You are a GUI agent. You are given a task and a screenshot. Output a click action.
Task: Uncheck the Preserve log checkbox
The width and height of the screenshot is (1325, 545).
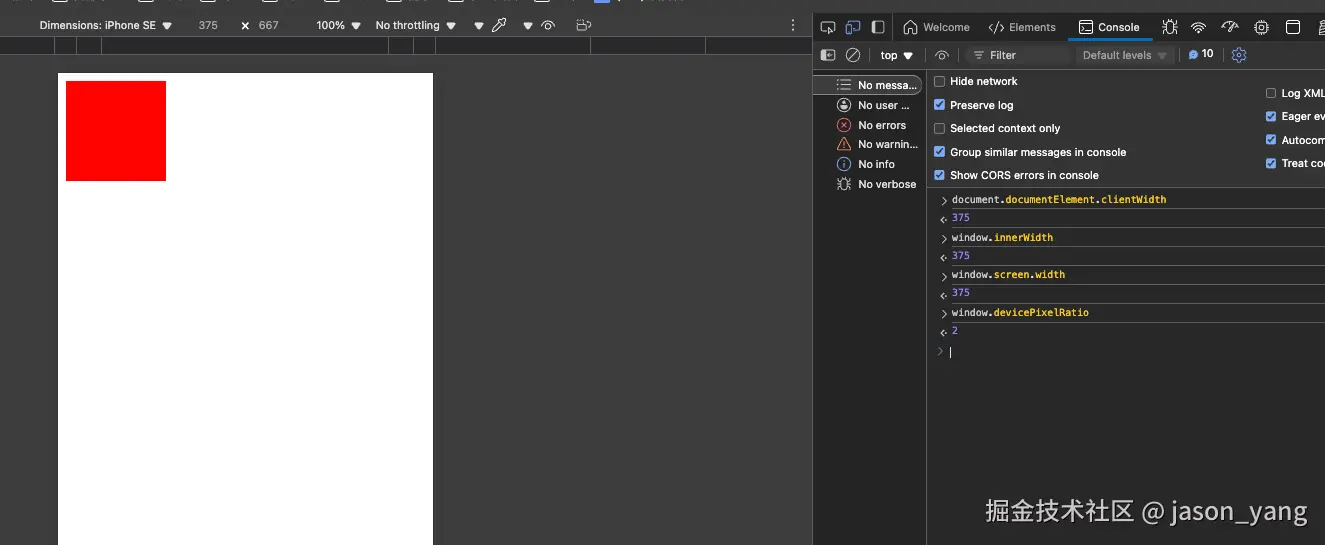pyautogui.click(x=939, y=105)
